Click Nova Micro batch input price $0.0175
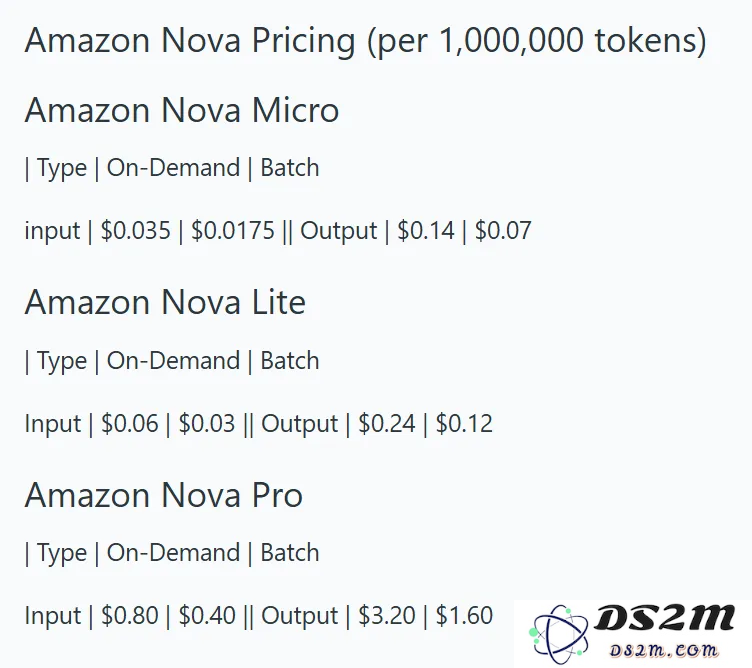Screen dimensions: 752x668 [233, 230]
